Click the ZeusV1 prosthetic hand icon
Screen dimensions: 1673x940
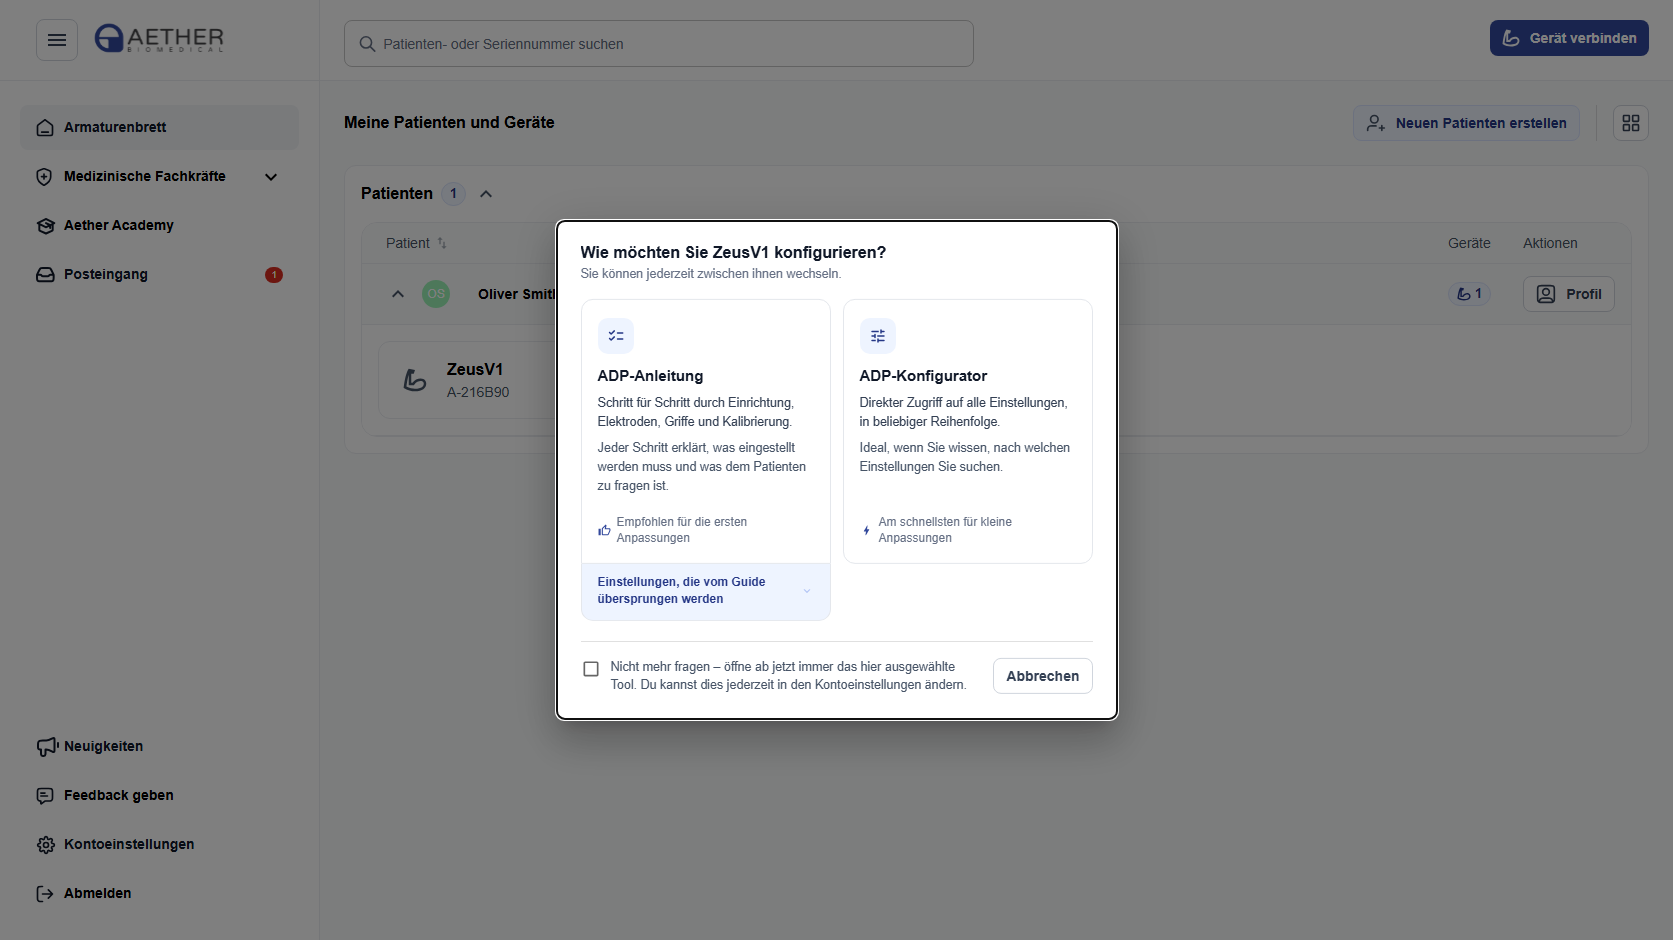[x=415, y=380]
